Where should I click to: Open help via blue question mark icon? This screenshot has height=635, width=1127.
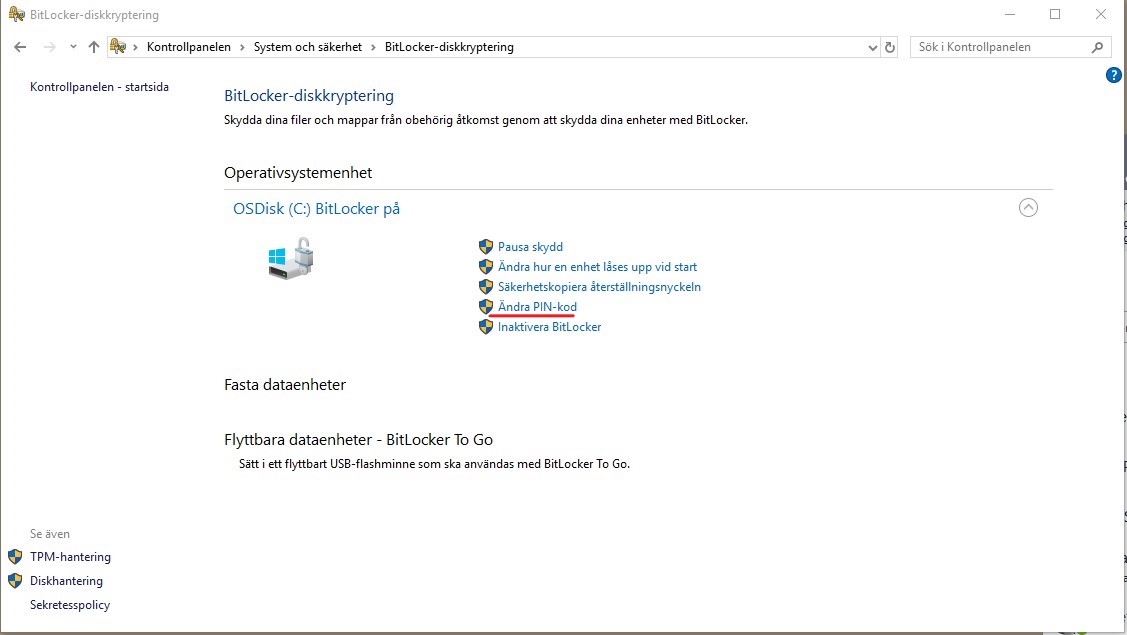pos(1113,75)
